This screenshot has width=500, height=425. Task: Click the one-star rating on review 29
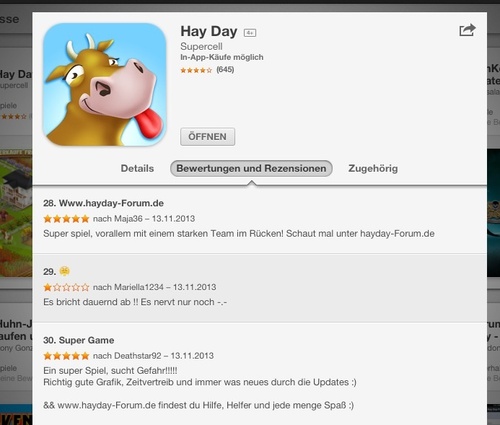(x=66, y=287)
